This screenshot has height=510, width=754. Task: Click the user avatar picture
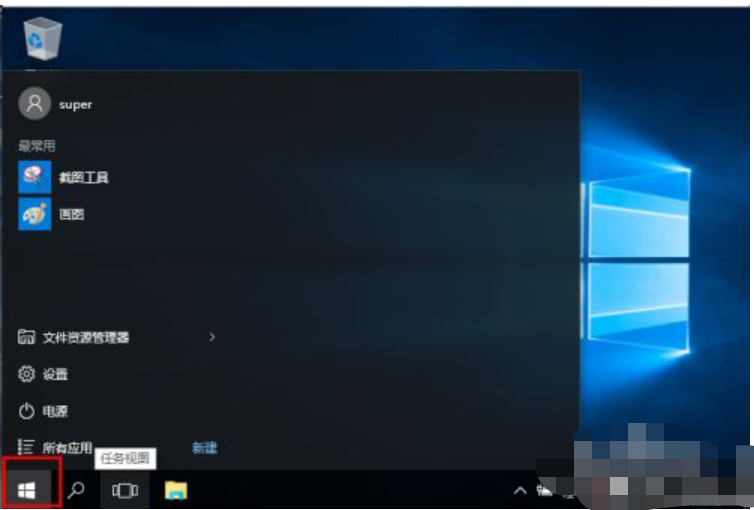point(34,104)
